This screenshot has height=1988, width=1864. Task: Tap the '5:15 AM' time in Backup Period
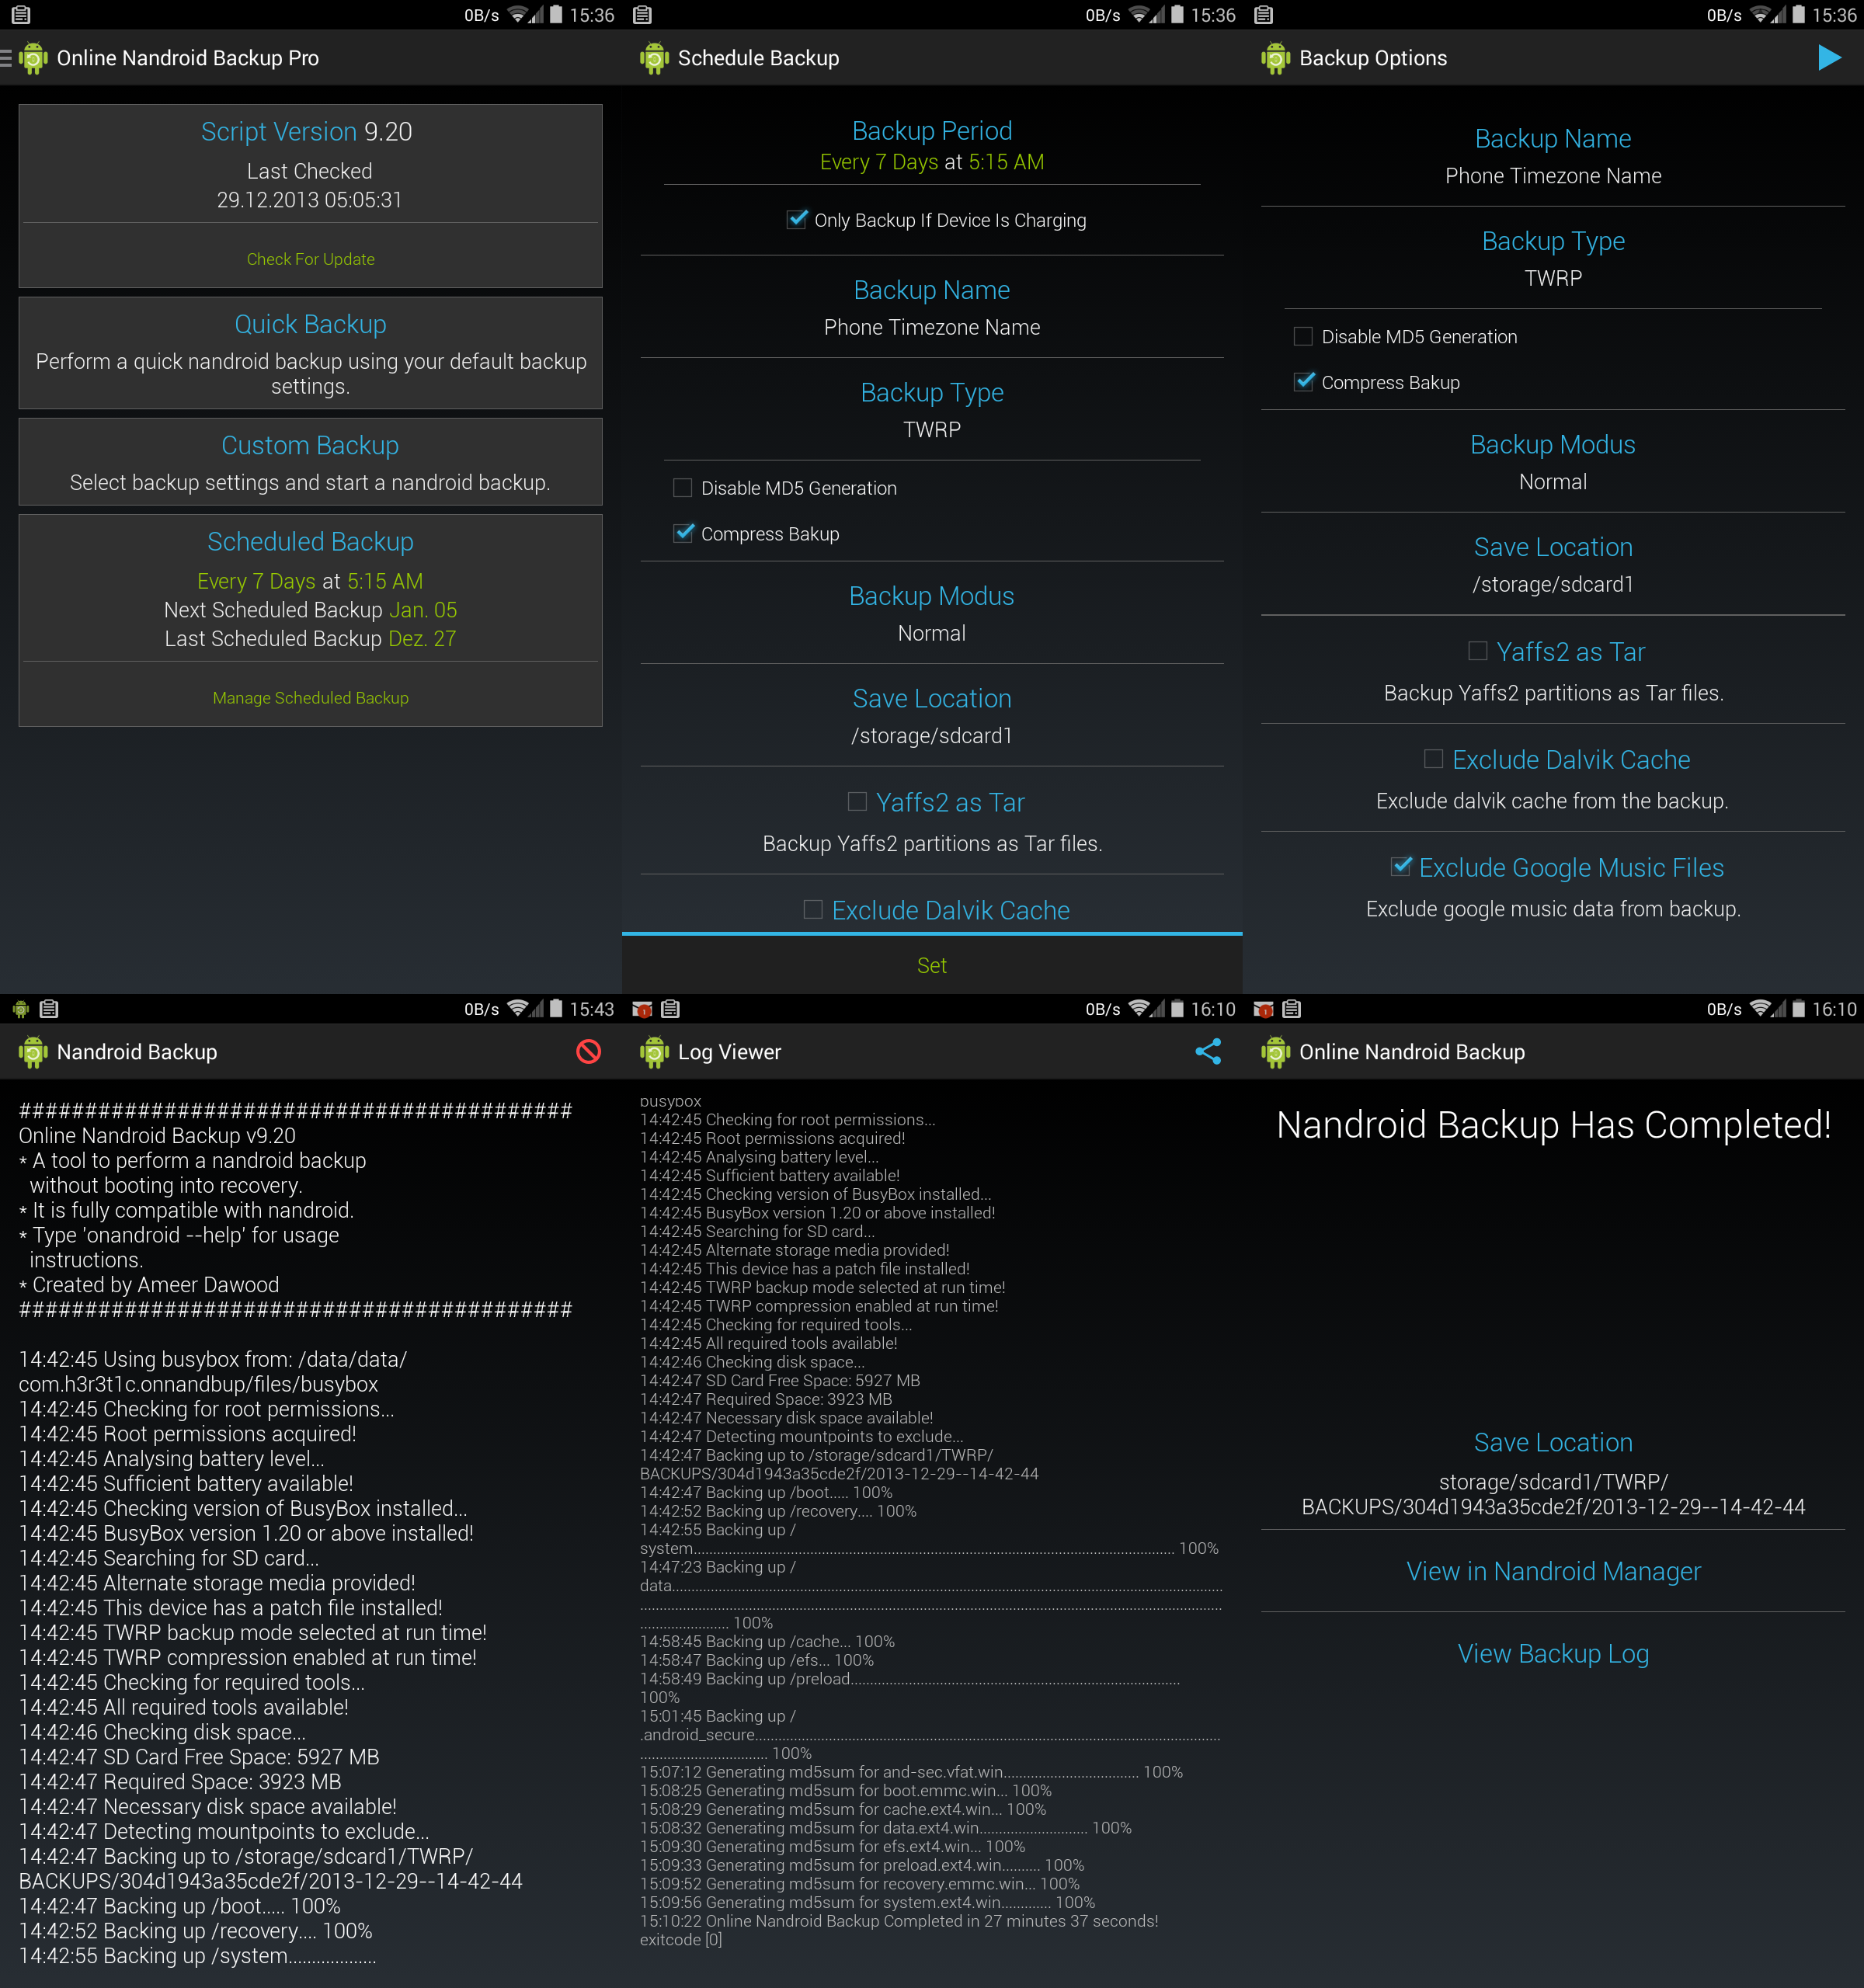tap(1006, 162)
